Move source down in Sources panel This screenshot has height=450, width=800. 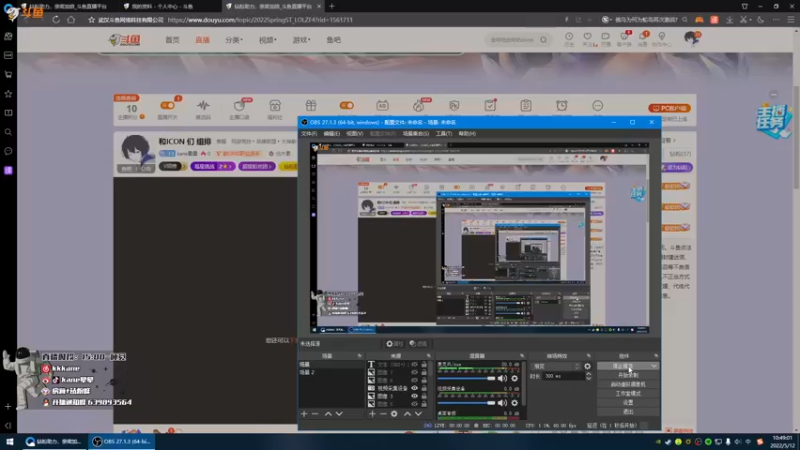point(418,414)
